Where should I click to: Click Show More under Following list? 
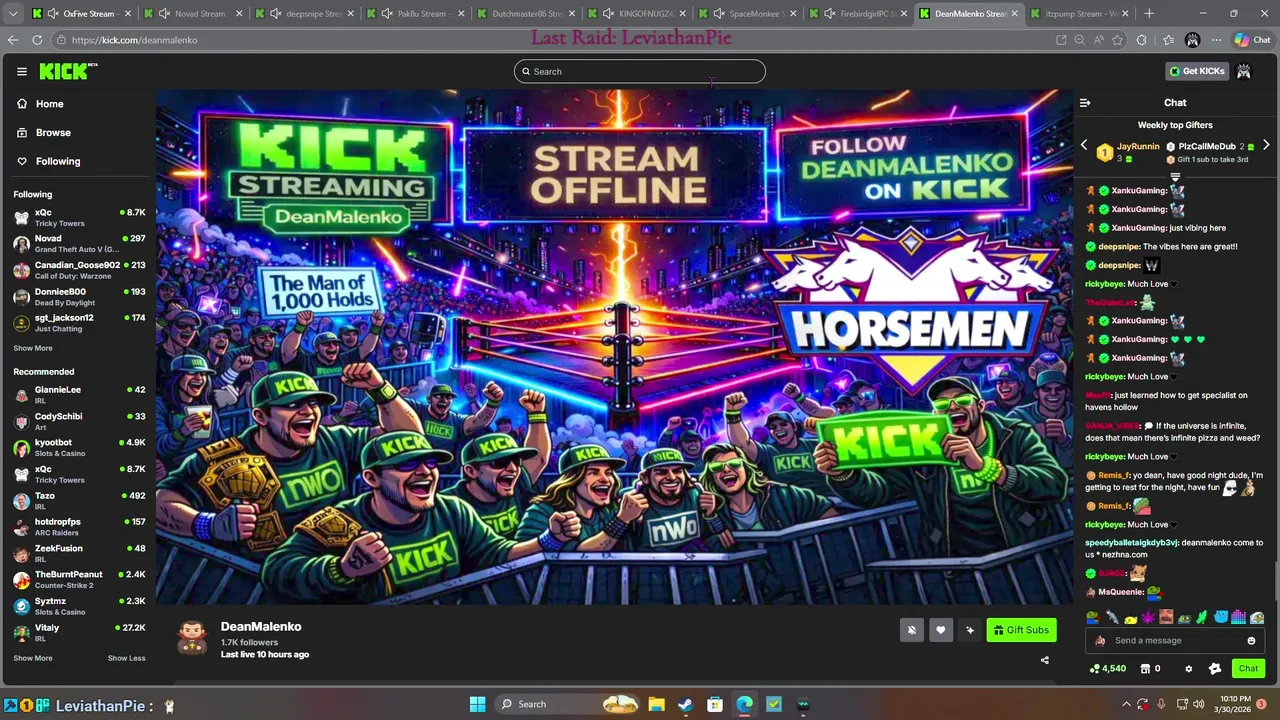33,348
